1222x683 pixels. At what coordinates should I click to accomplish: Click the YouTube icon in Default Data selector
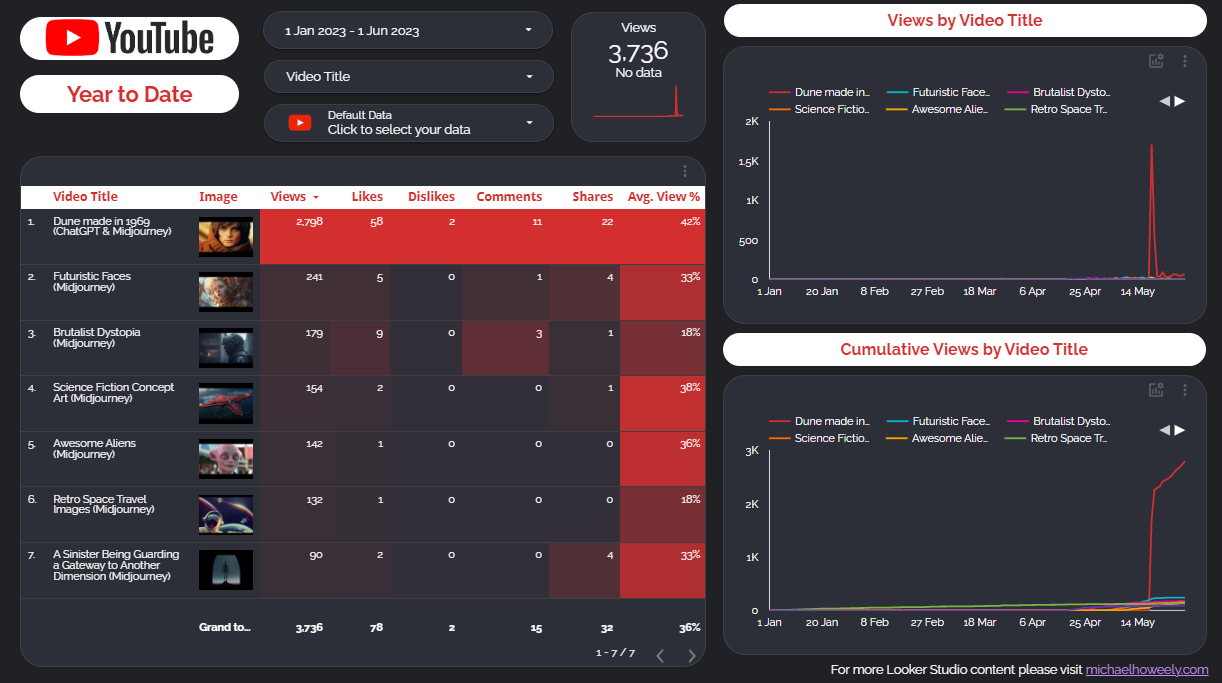click(x=300, y=123)
